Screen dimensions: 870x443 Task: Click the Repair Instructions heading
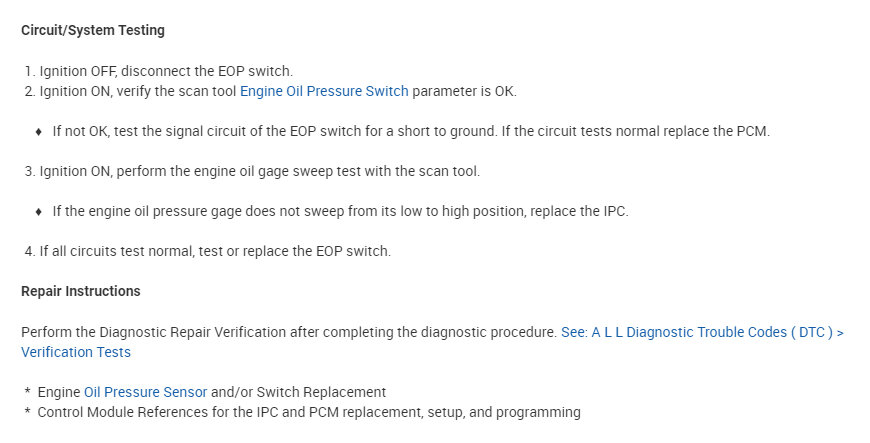pyautogui.click(x=81, y=291)
